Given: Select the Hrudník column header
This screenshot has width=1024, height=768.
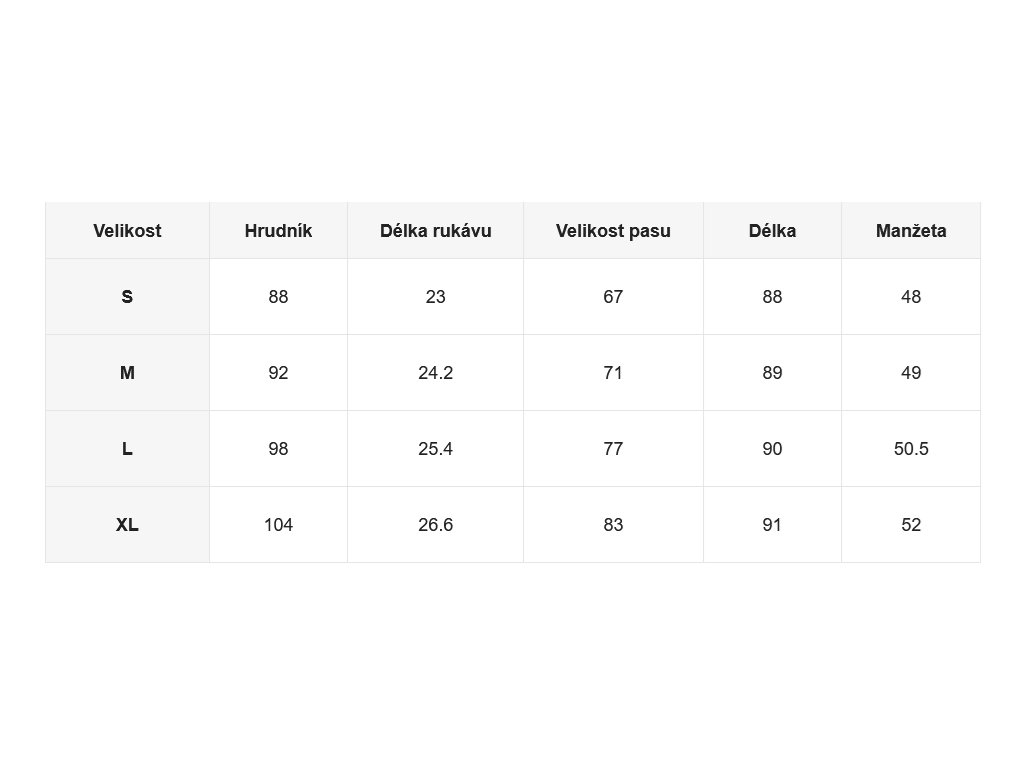Looking at the screenshot, I should pos(278,231).
